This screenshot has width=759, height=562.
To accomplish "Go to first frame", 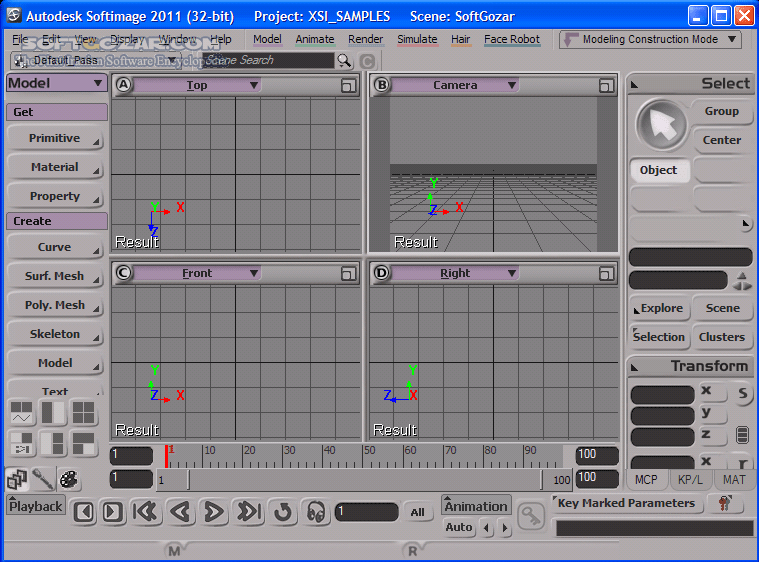I will point(146,512).
